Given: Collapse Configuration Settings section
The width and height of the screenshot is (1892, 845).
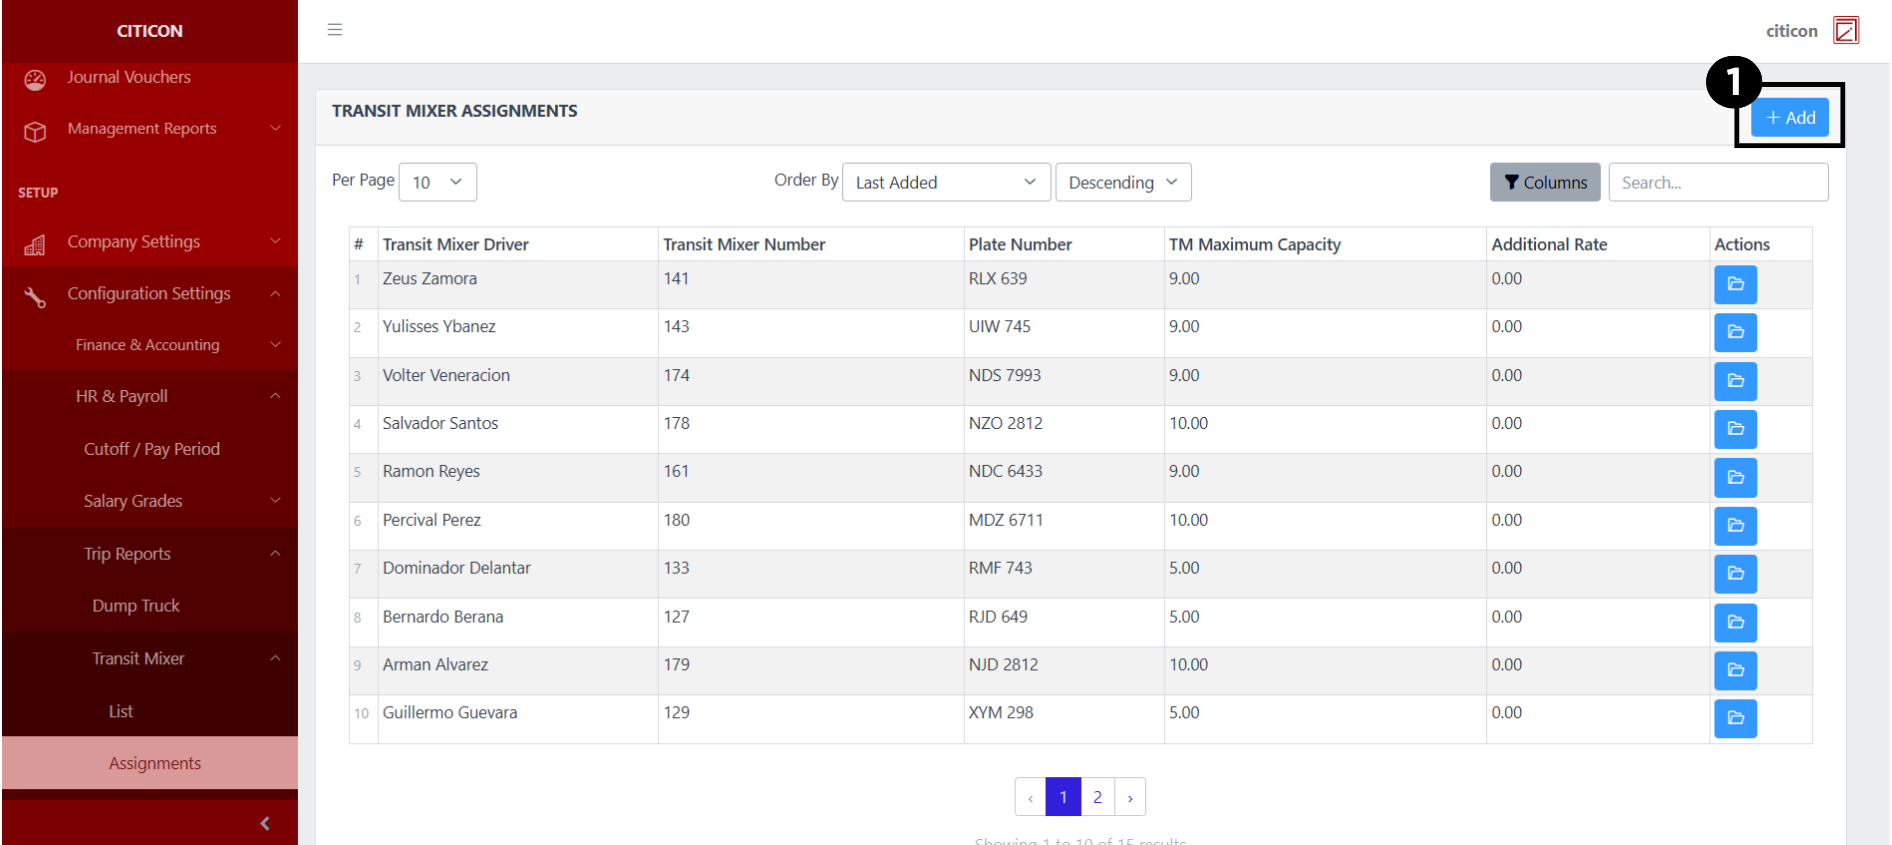Looking at the screenshot, I should pyautogui.click(x=150, y=293).
